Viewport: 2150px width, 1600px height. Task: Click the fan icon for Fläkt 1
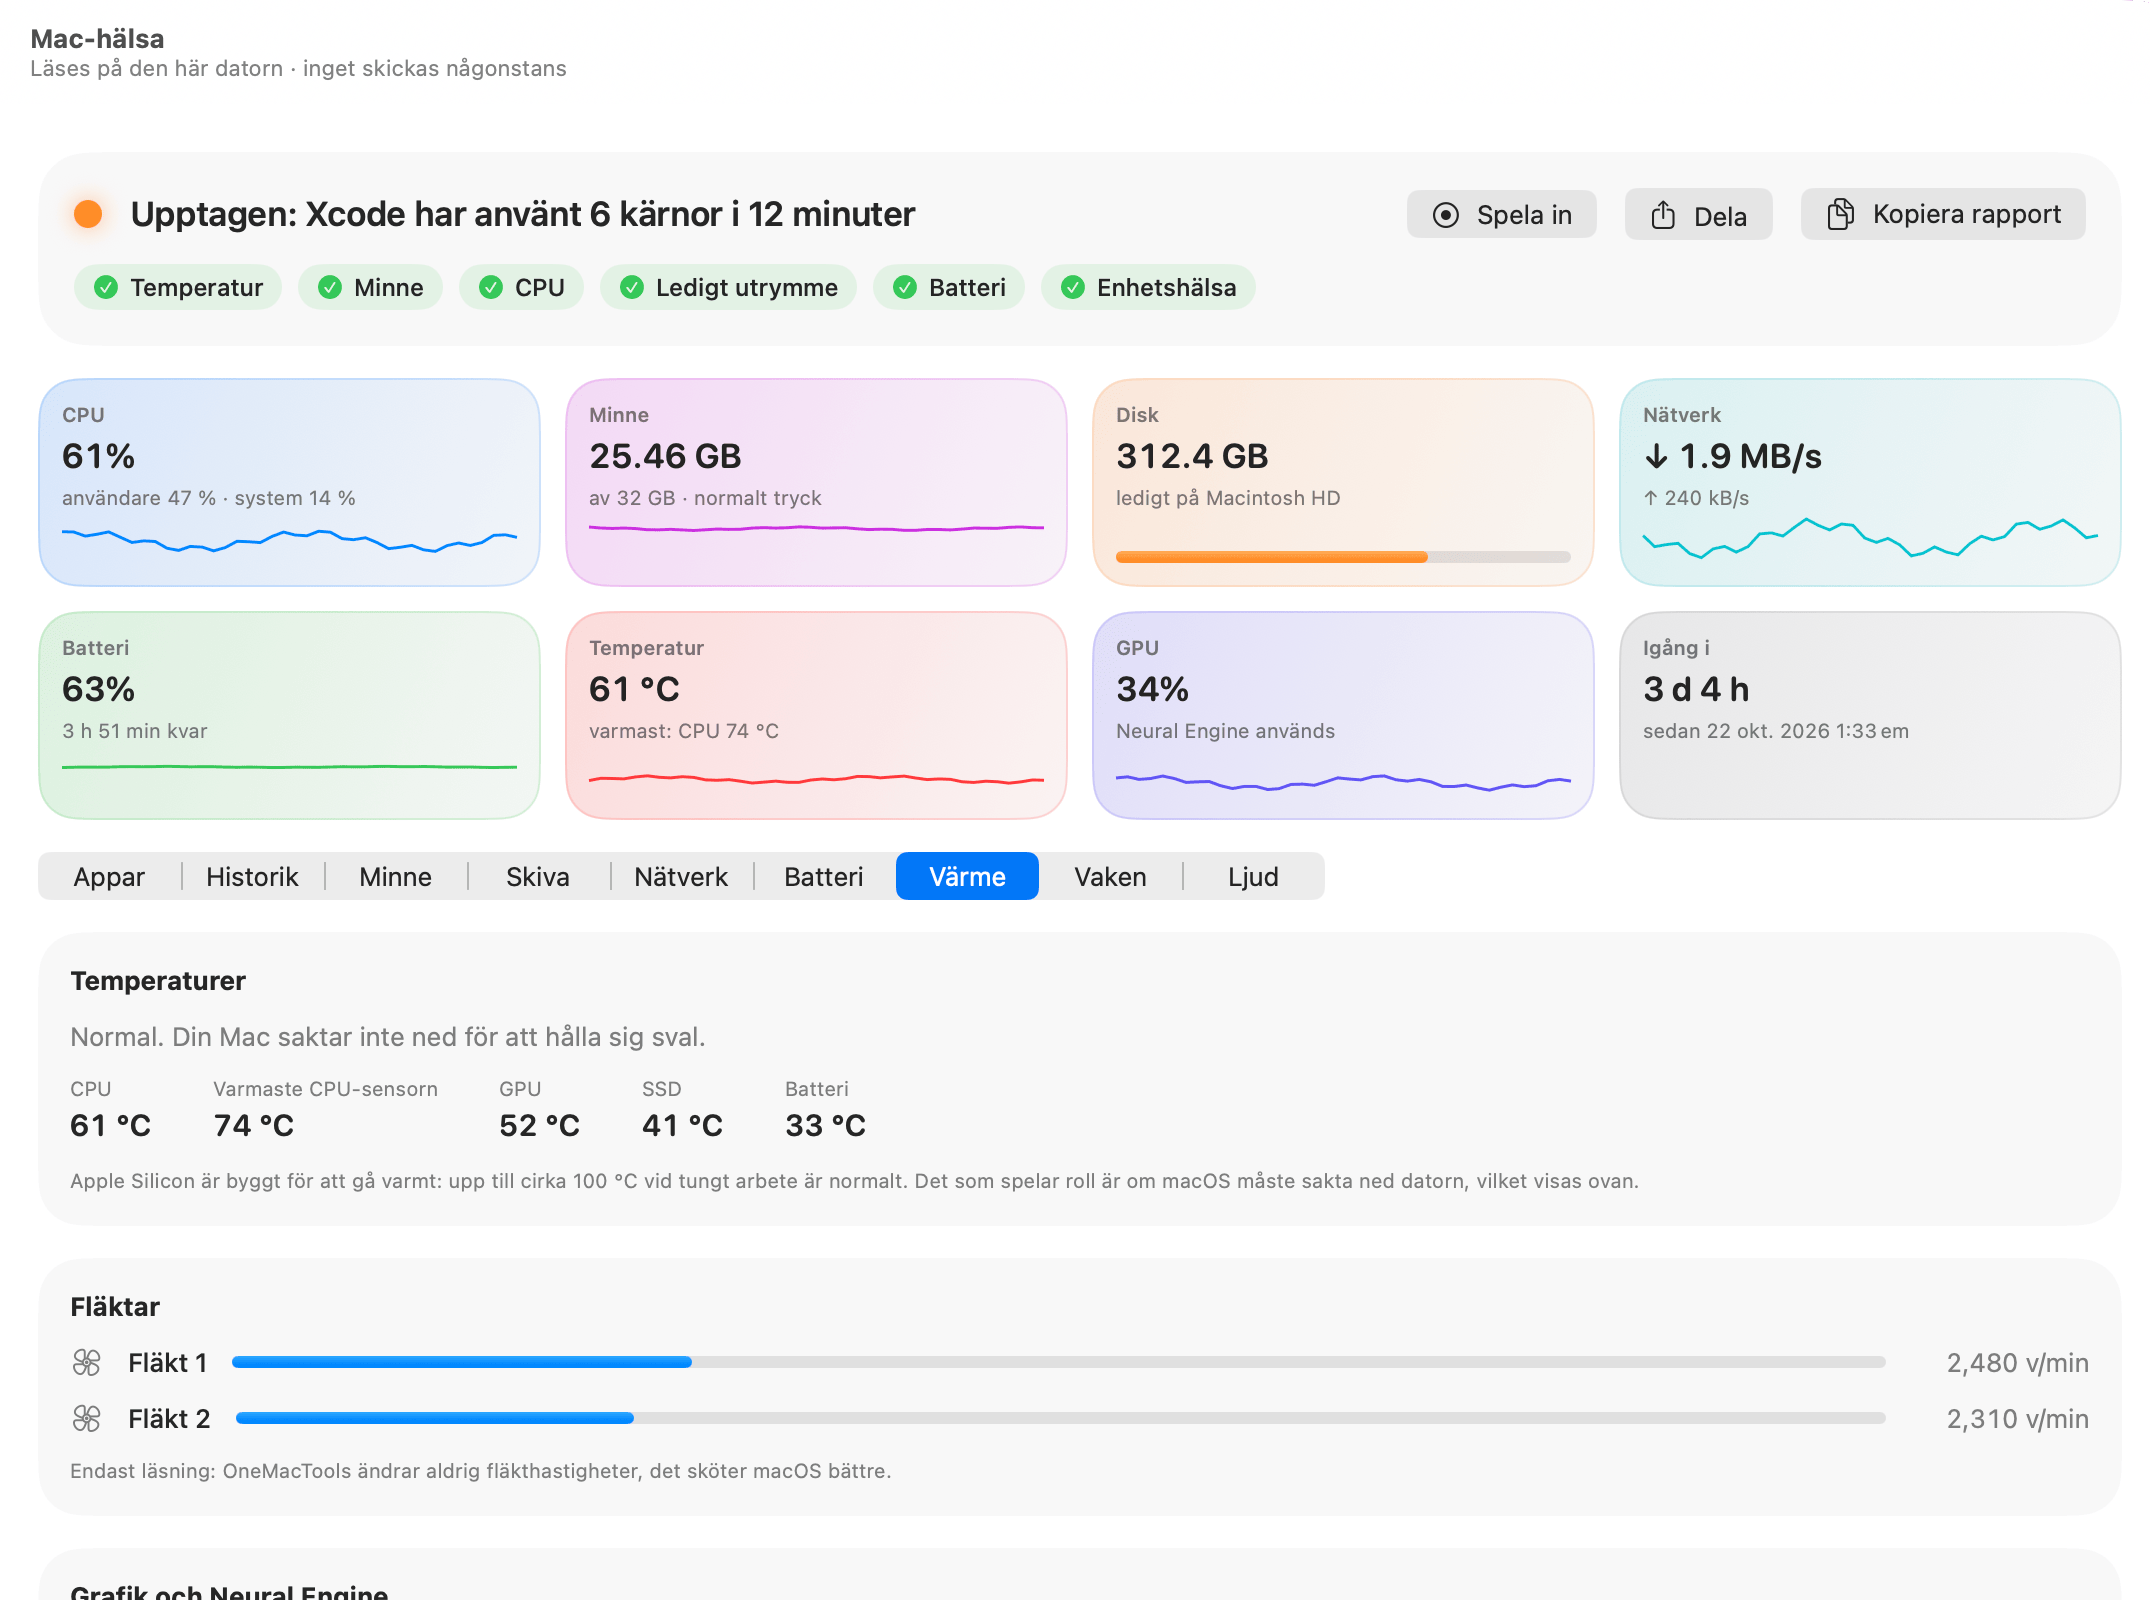tap(87, 1362)
